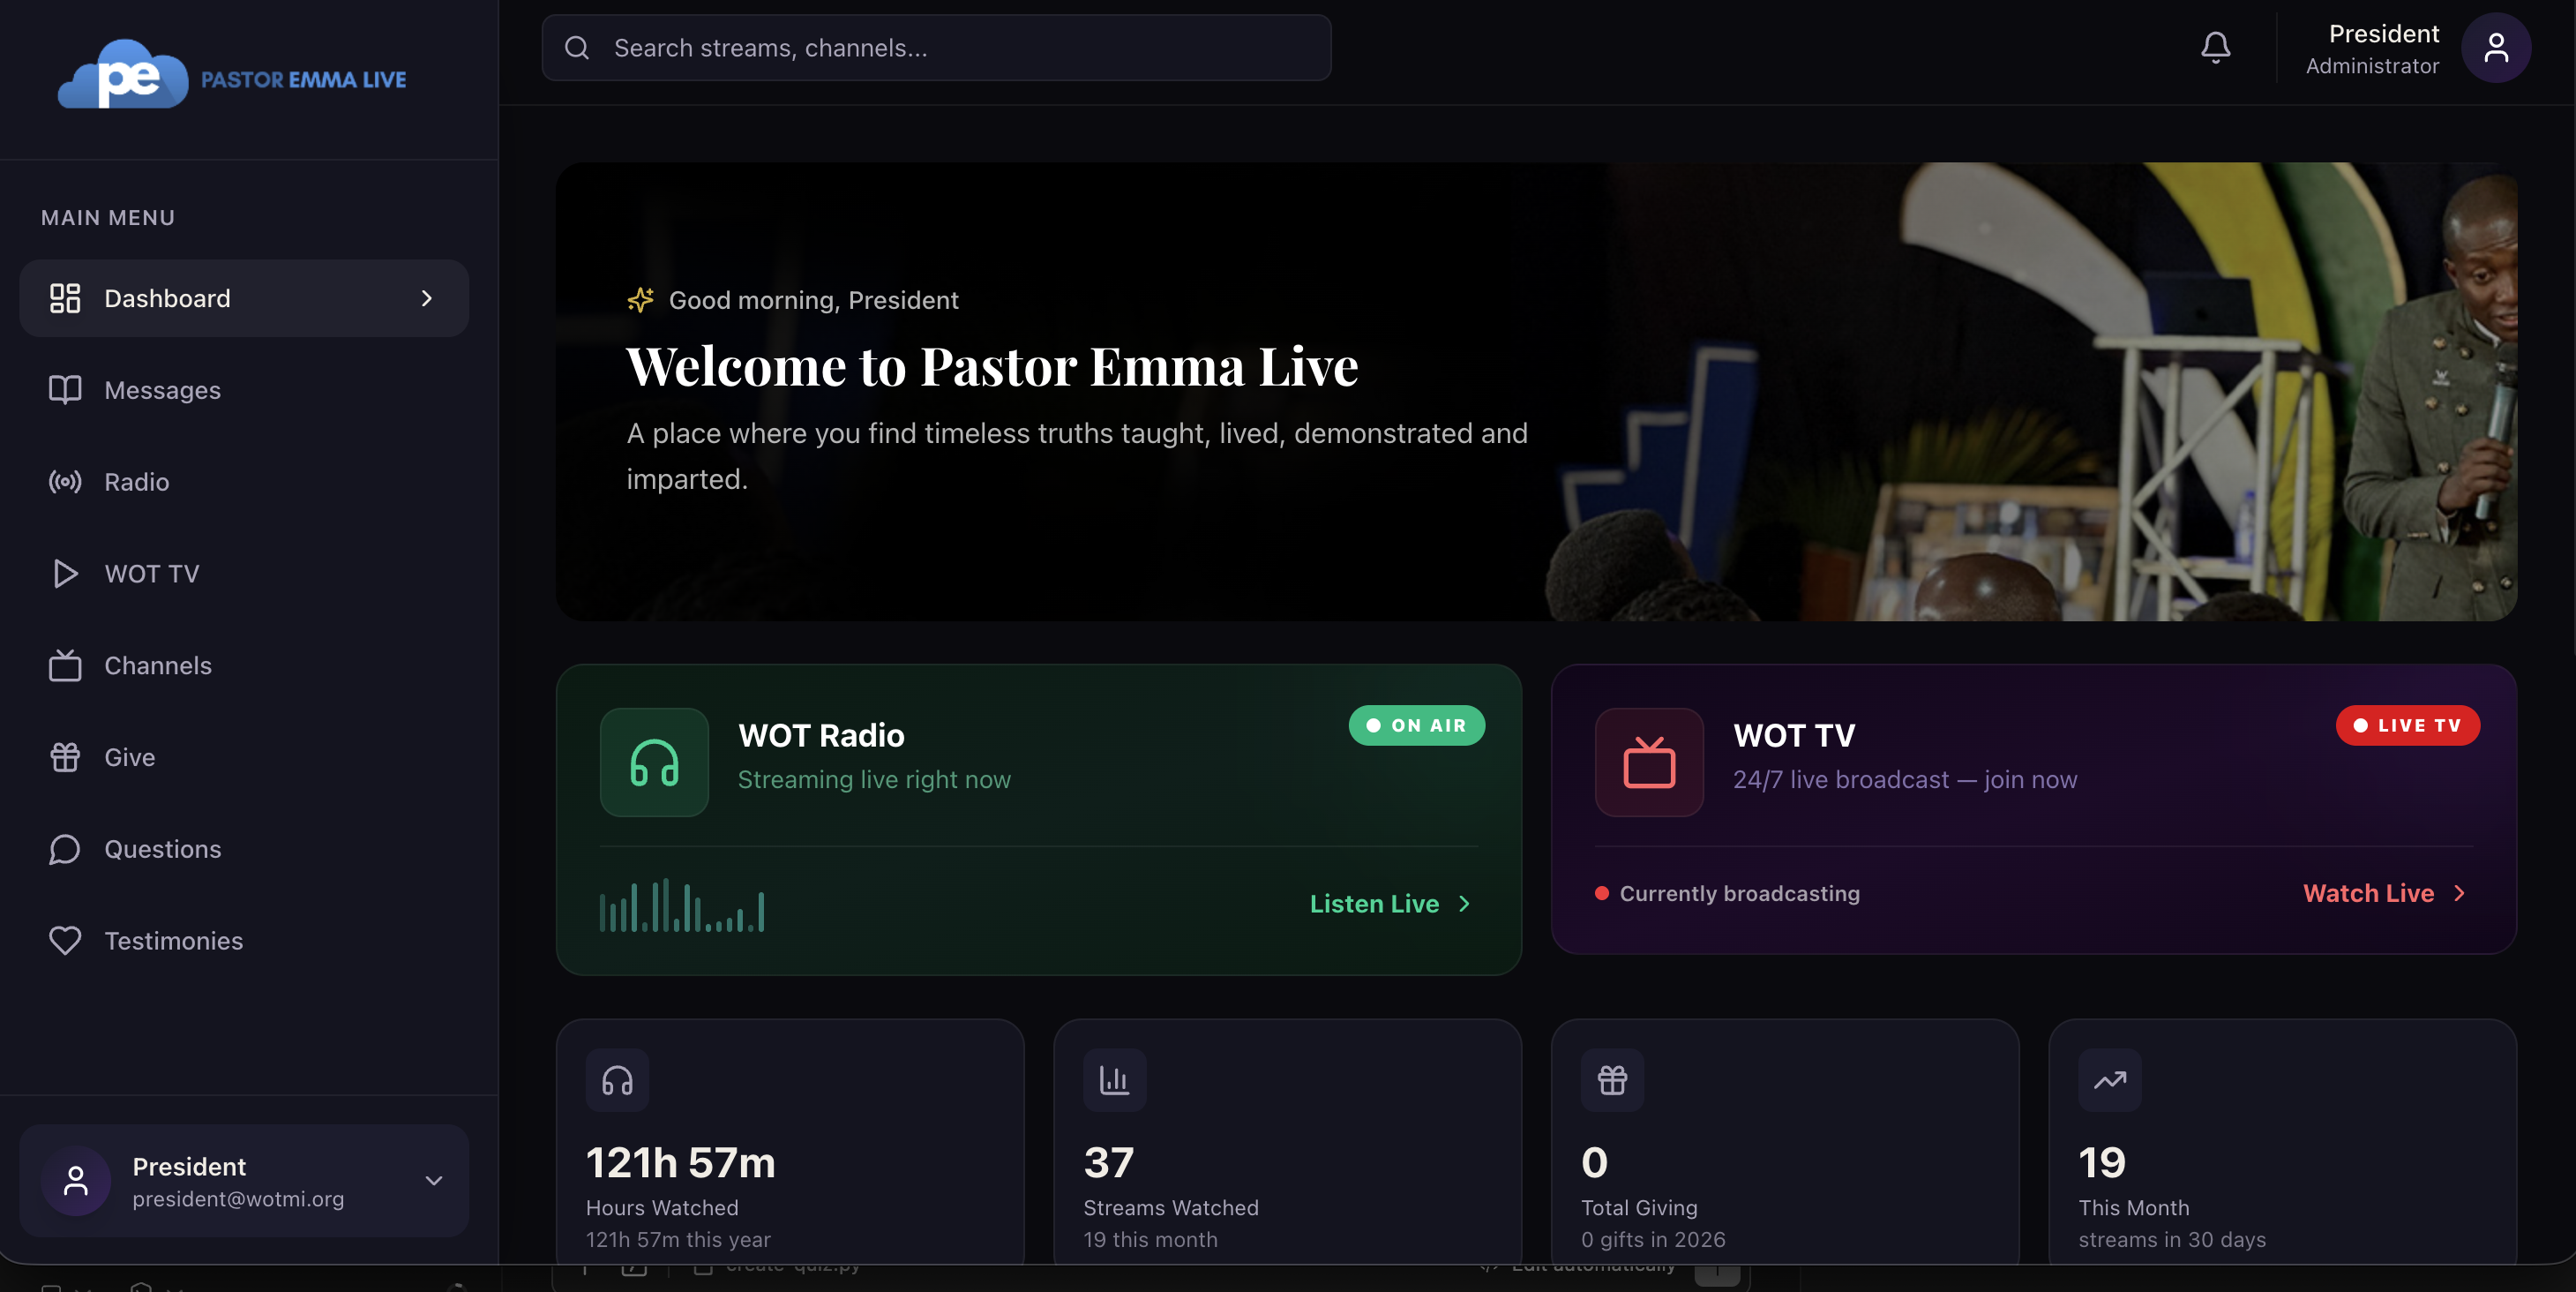
Task: Open the Messages menu item
Action: 162,390
